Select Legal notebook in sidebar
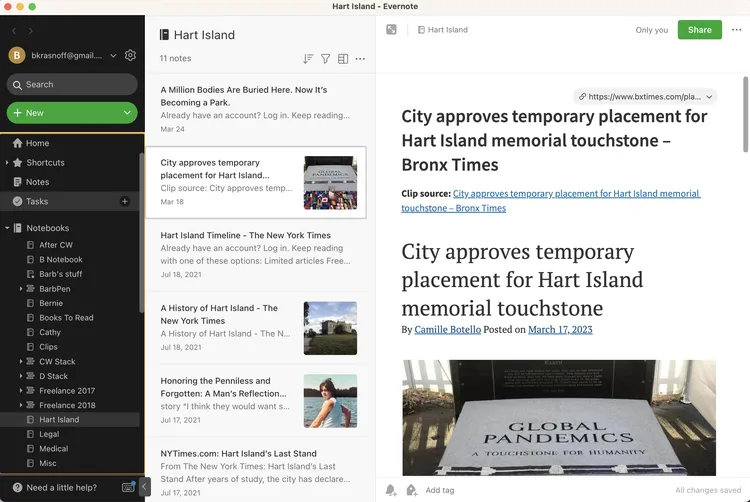750x502 pixels. [49, 434]
